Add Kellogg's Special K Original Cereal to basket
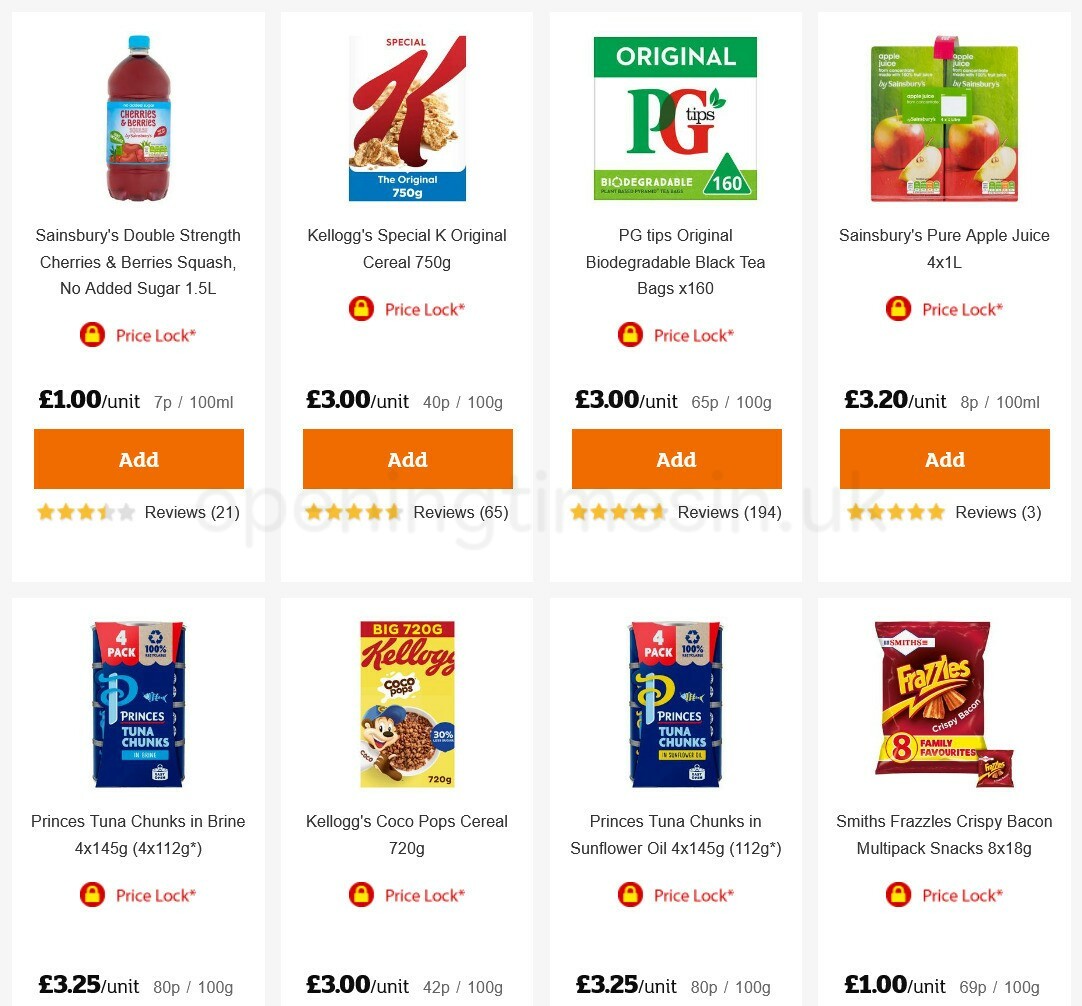The height and width of the screenshot is (1006, 1082). [407, 459]
